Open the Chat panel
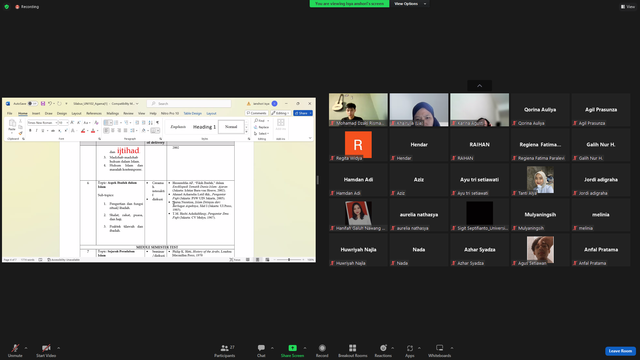The image size is (640, 360). (261, 350)
